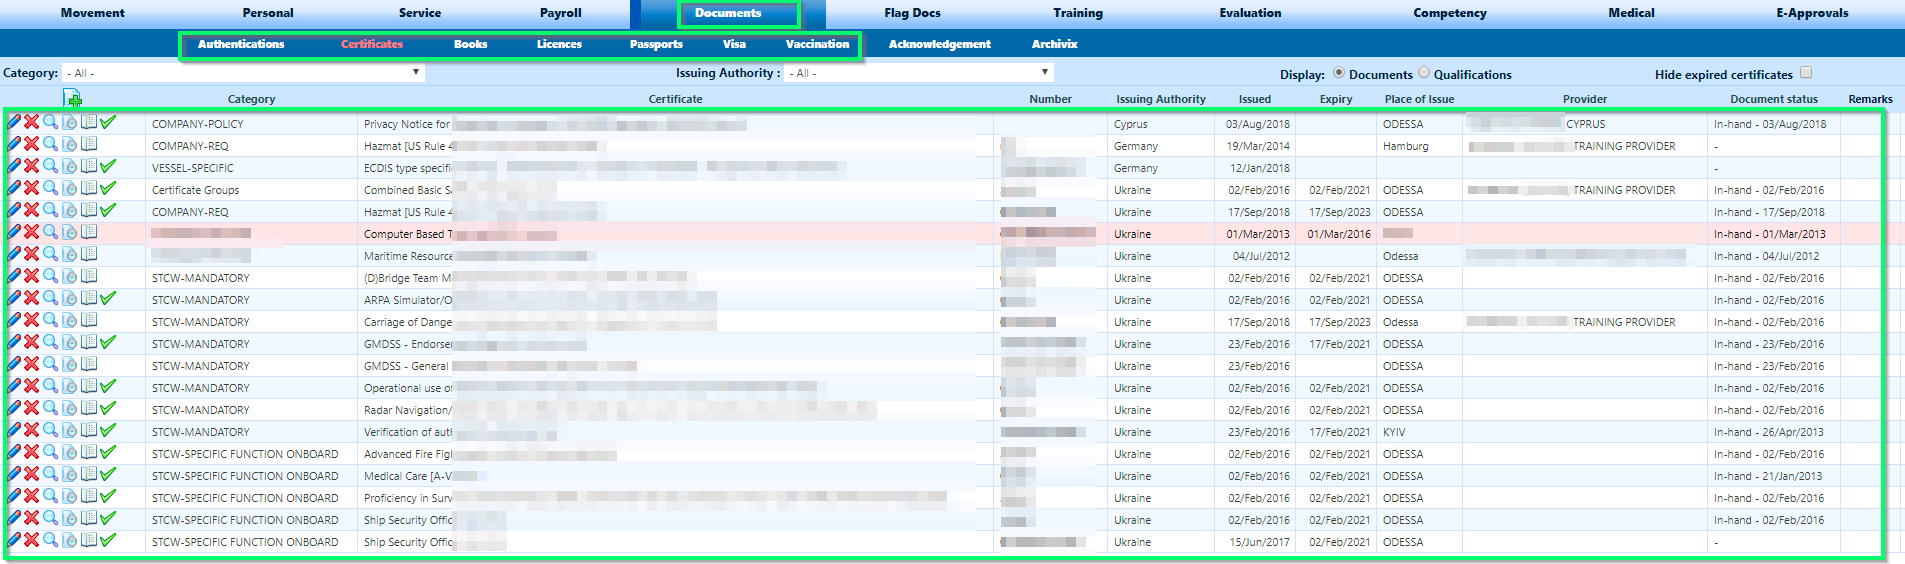The width and height of the screenshot is (1905, 564).
Task: Open the Medical tab
Action: 1631,13
